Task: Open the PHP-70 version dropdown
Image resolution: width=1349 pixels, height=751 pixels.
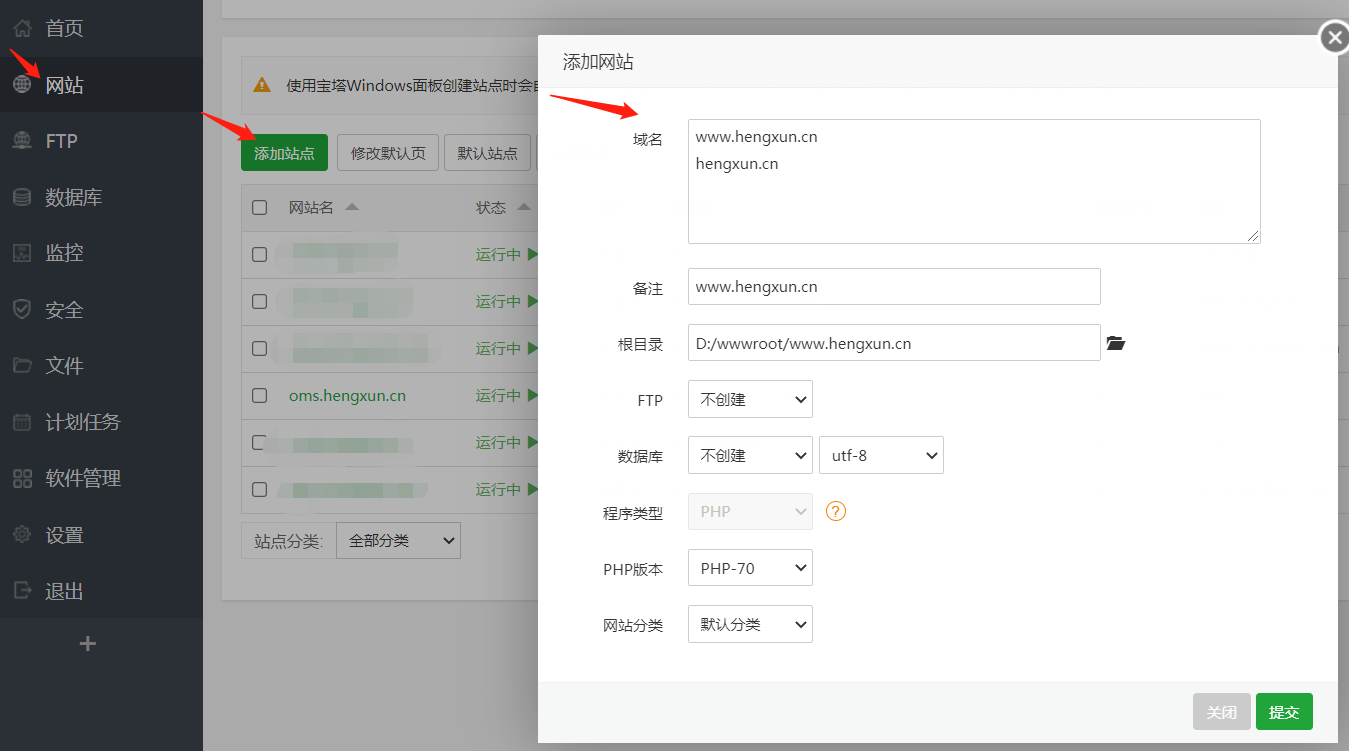Action: pyautogui.click(x=749, y=567)
